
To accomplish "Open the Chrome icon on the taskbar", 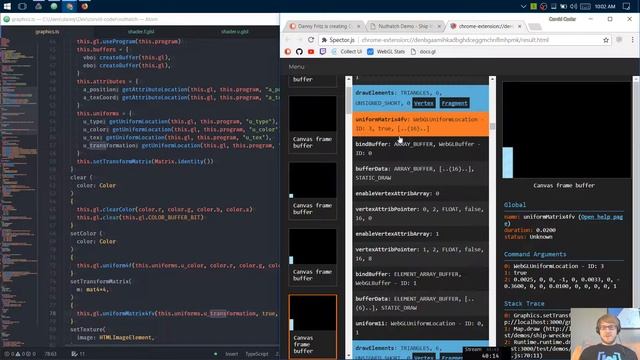I will point(70,6).
